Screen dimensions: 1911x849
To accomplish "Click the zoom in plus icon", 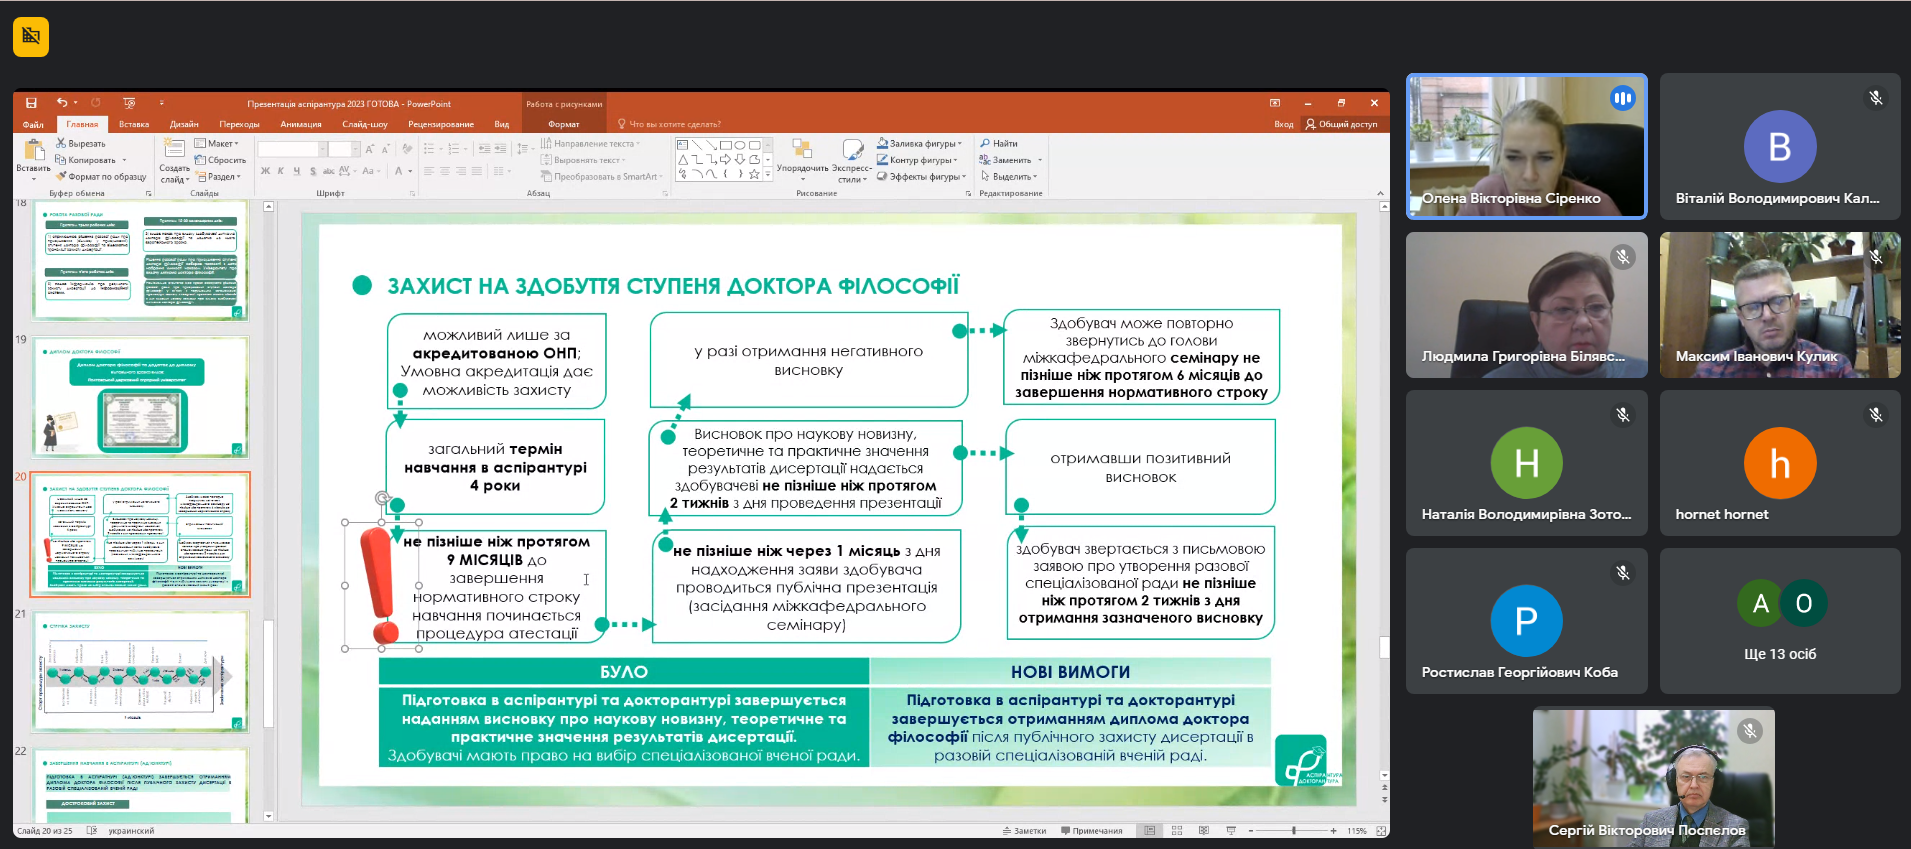I will click(1333, 831).
